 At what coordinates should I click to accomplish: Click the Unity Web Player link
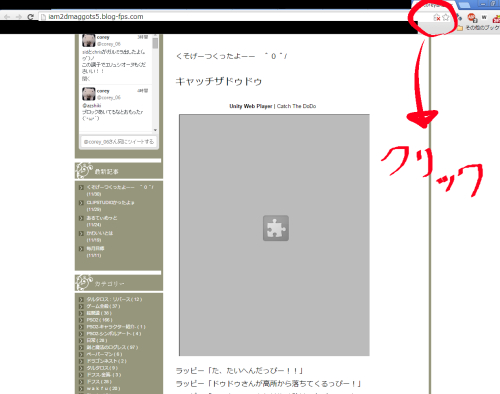point(251,106)
